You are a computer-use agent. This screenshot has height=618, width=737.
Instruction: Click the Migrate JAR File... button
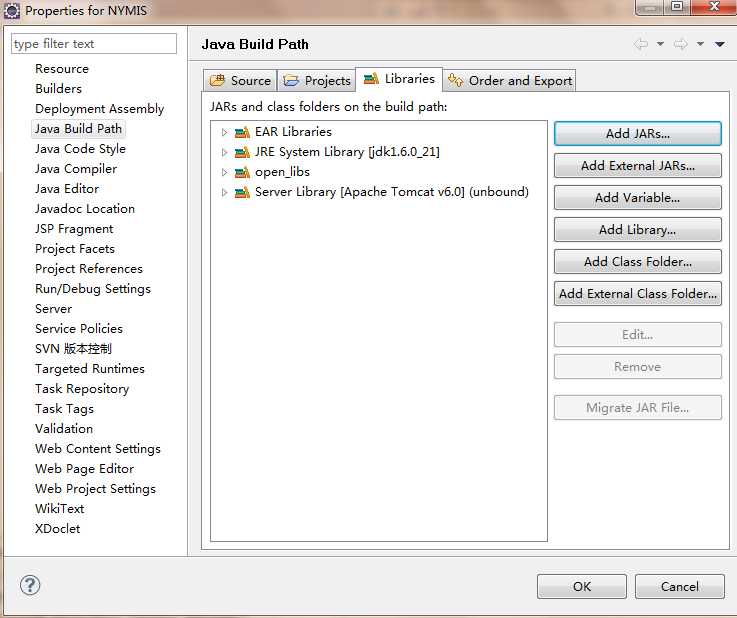(x=637, y=407)
